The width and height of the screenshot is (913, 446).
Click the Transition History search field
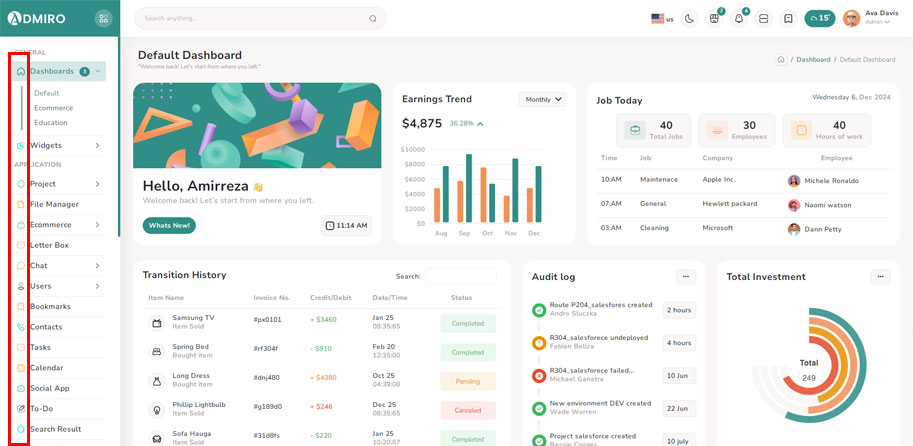[460, 276]
